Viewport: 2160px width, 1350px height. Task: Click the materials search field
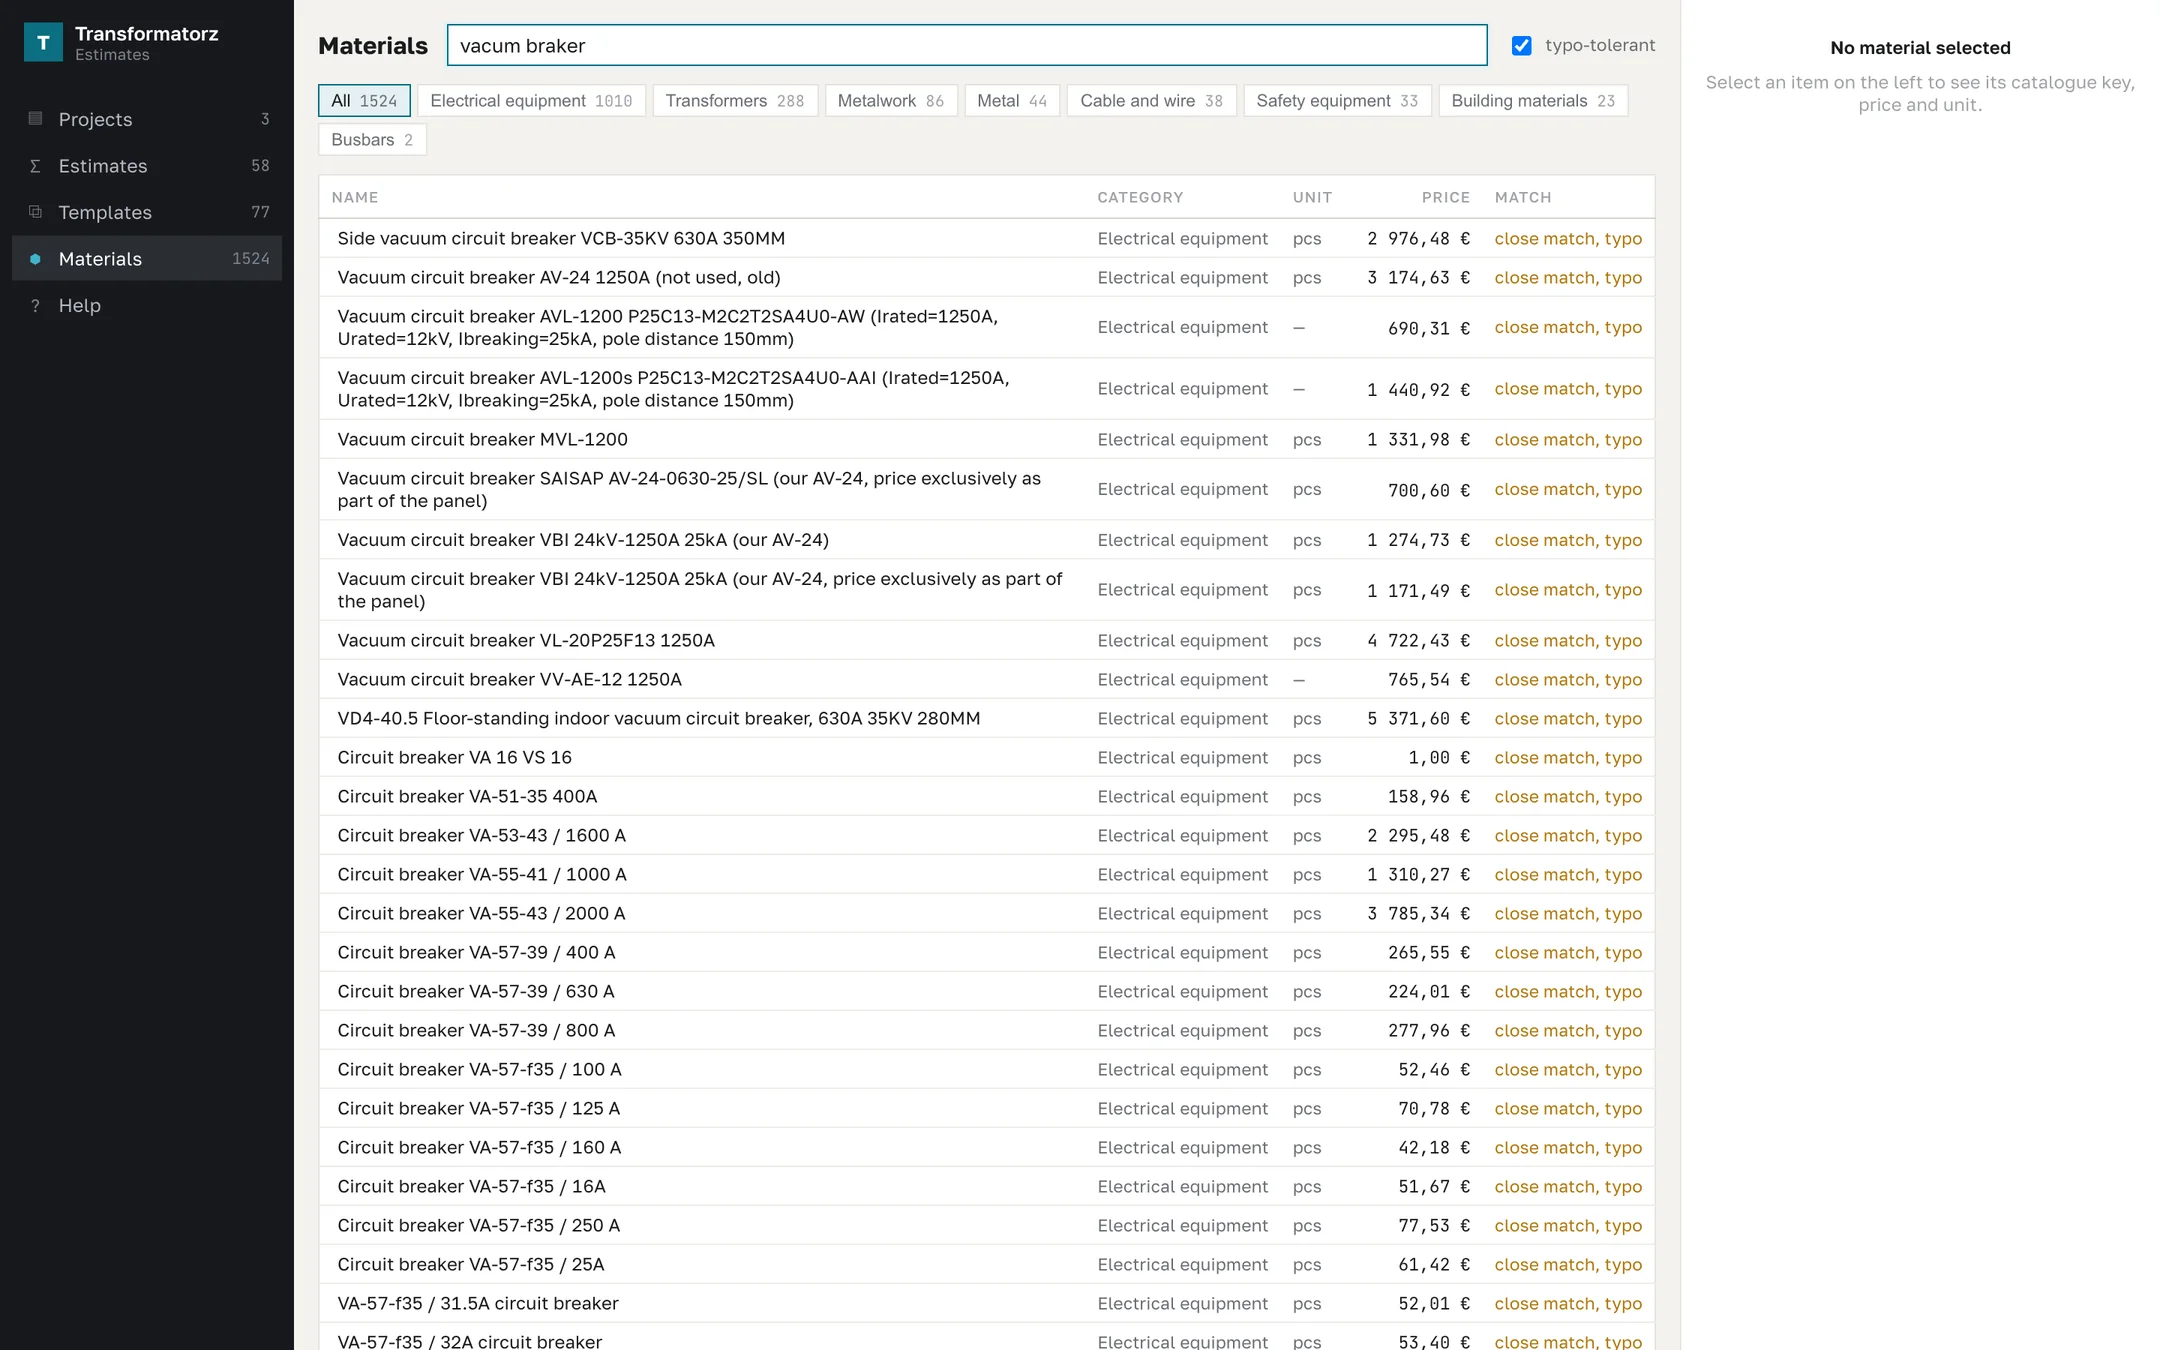pyautogui.click(x=967, y=45)
